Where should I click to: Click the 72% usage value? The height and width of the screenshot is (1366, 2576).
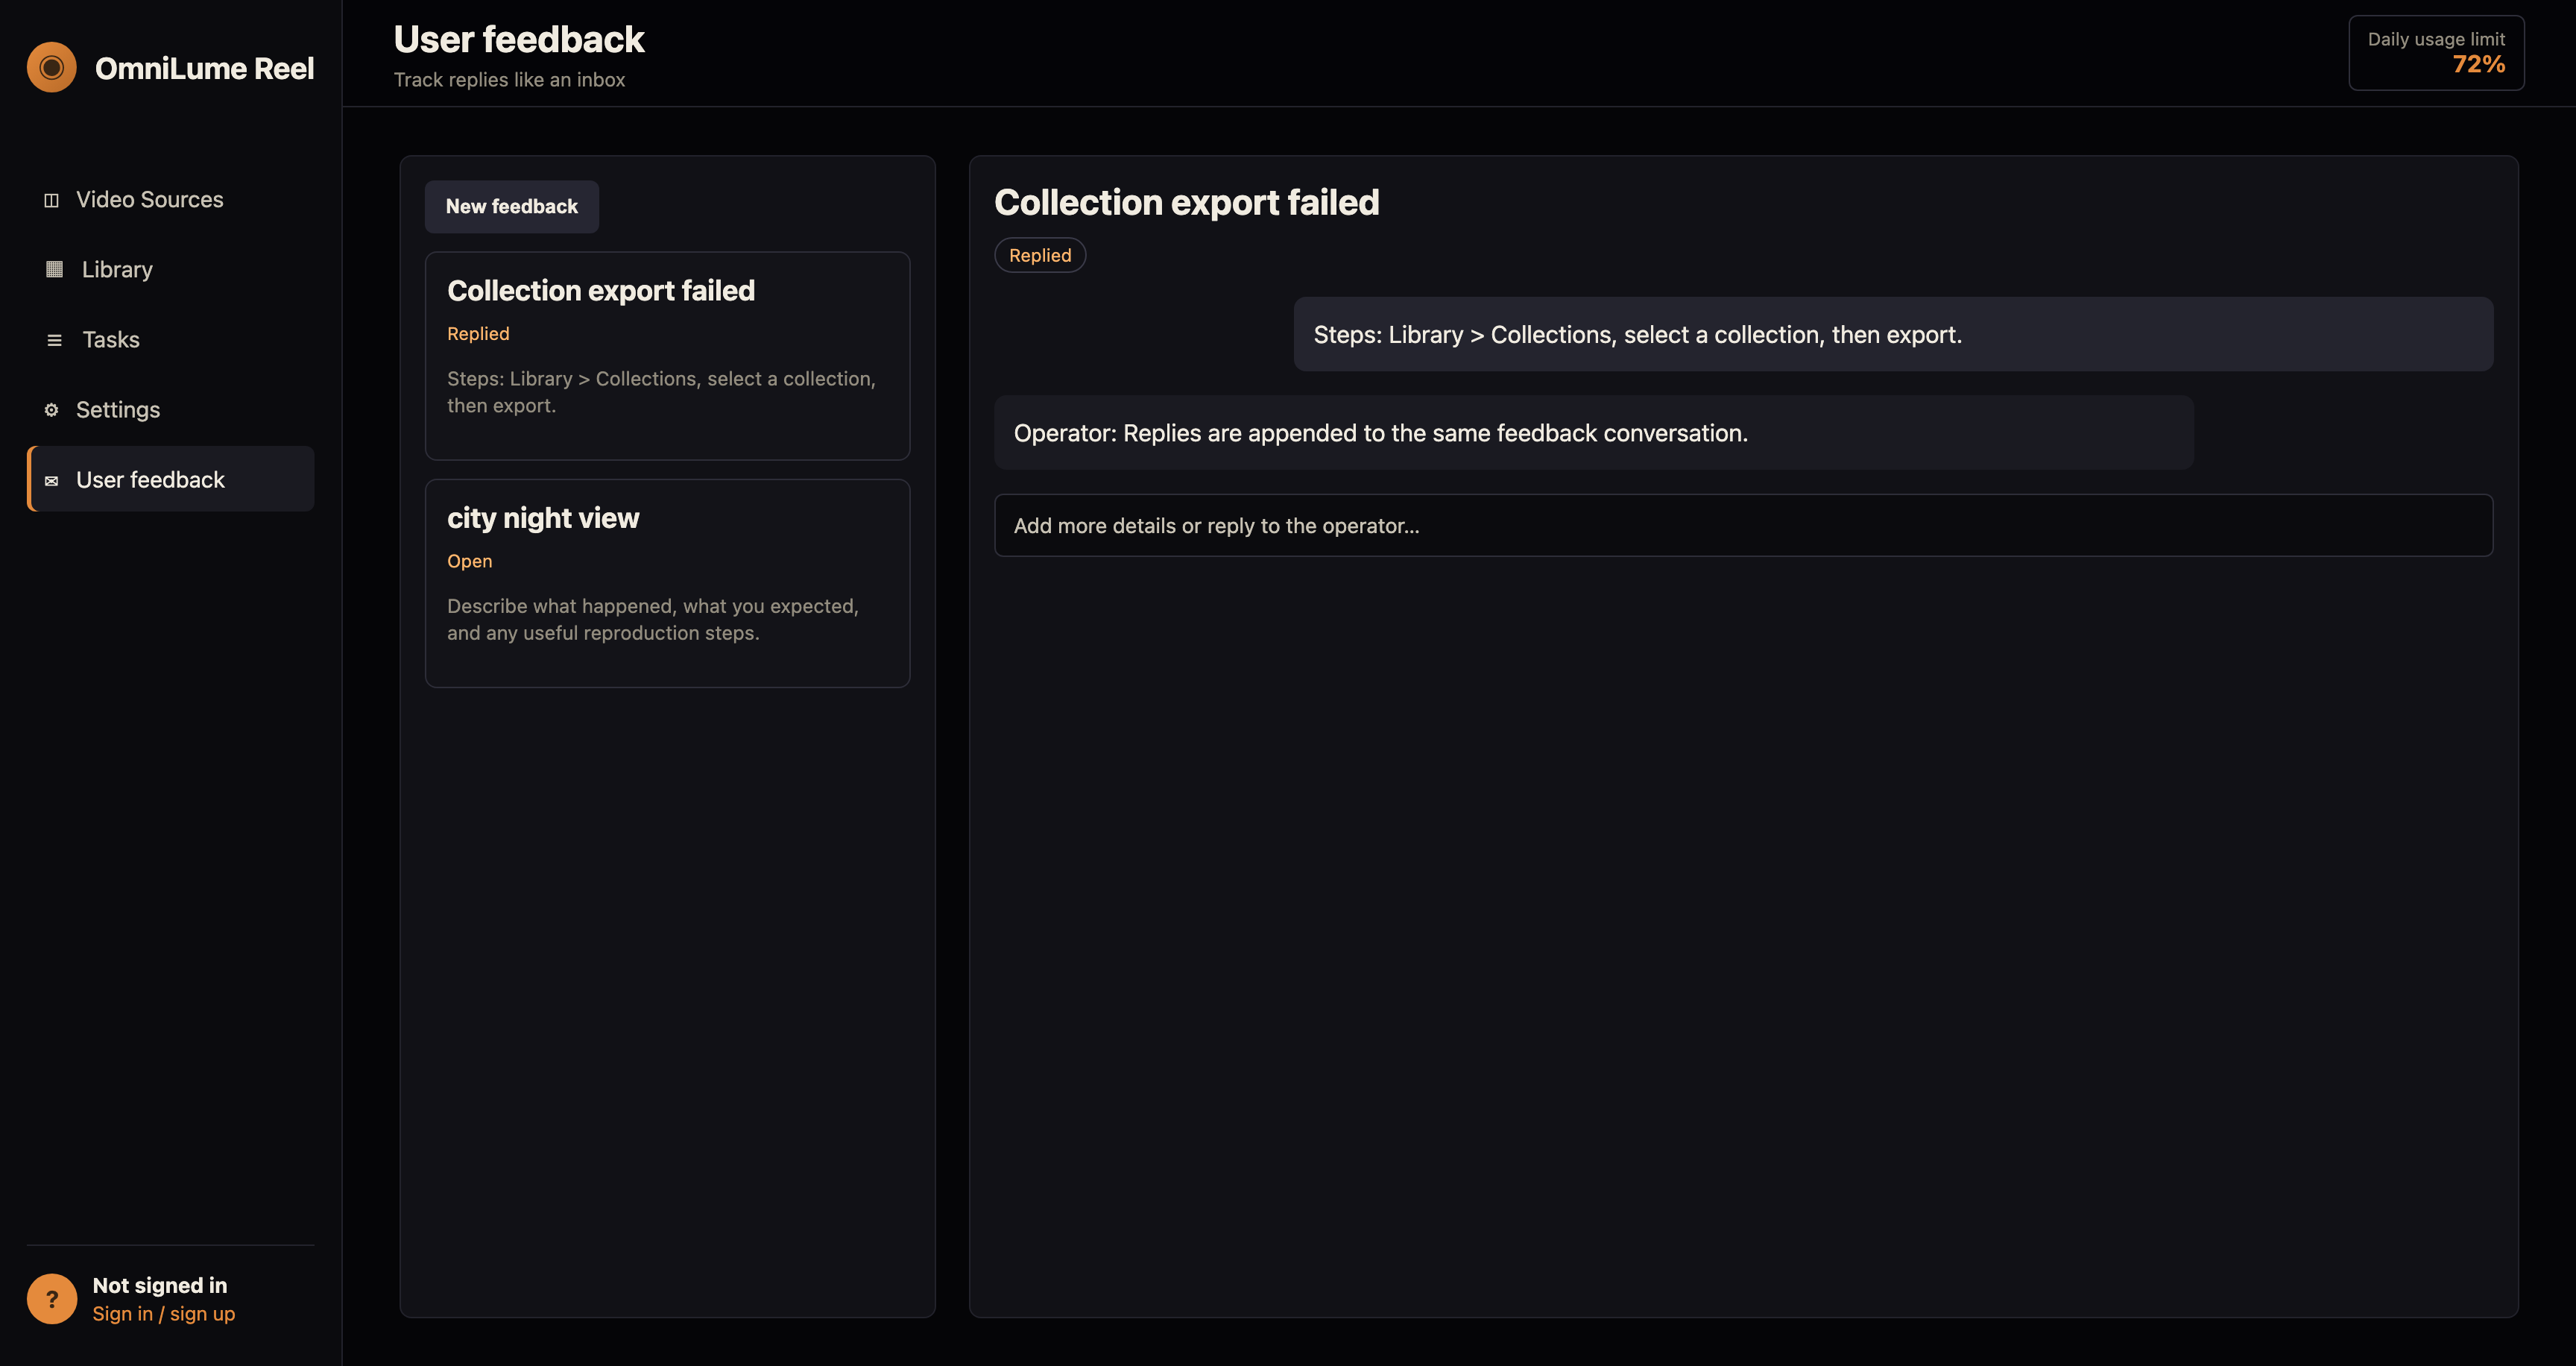click(x=2478, y=65)
